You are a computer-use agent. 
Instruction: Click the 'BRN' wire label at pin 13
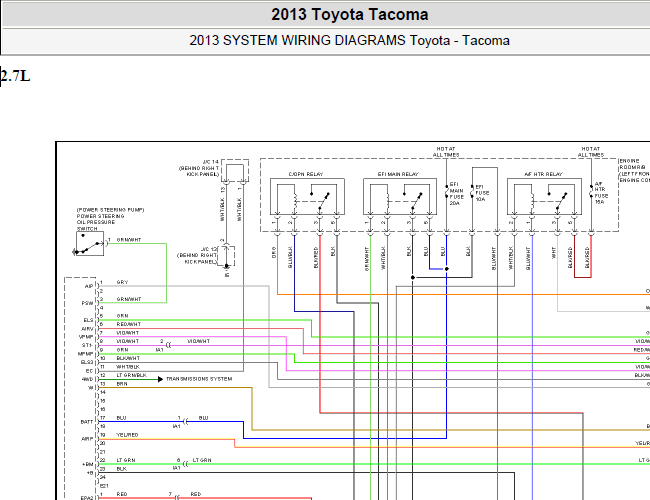tap(122, 383)
